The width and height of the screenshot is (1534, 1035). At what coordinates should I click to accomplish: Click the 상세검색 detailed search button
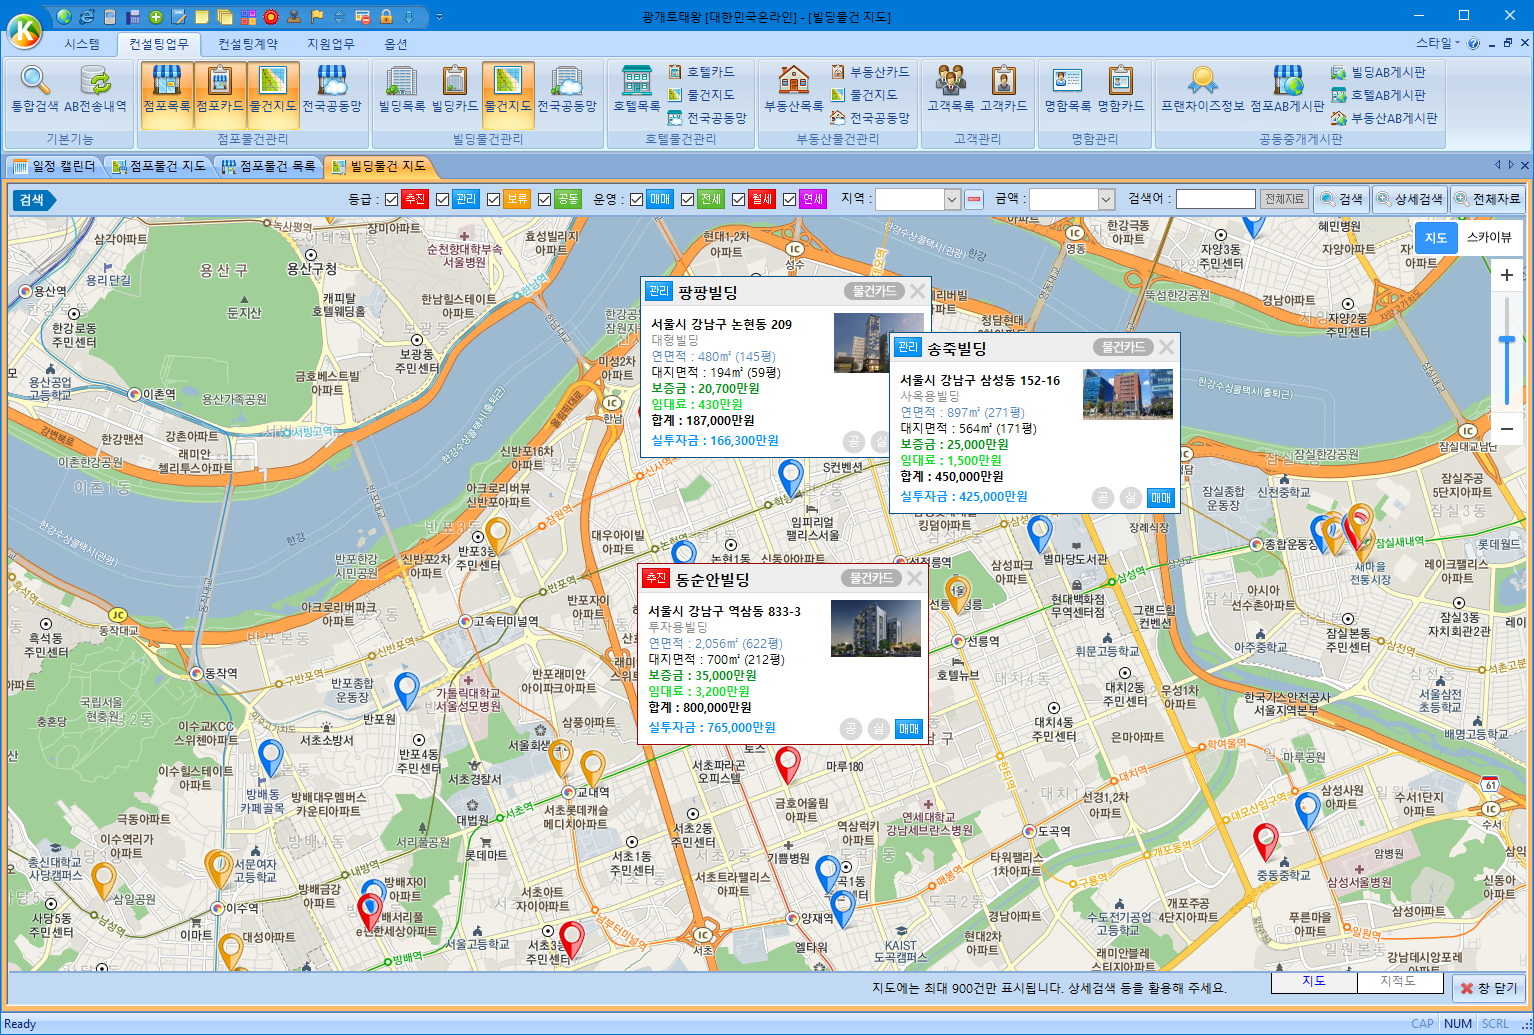1410,199
